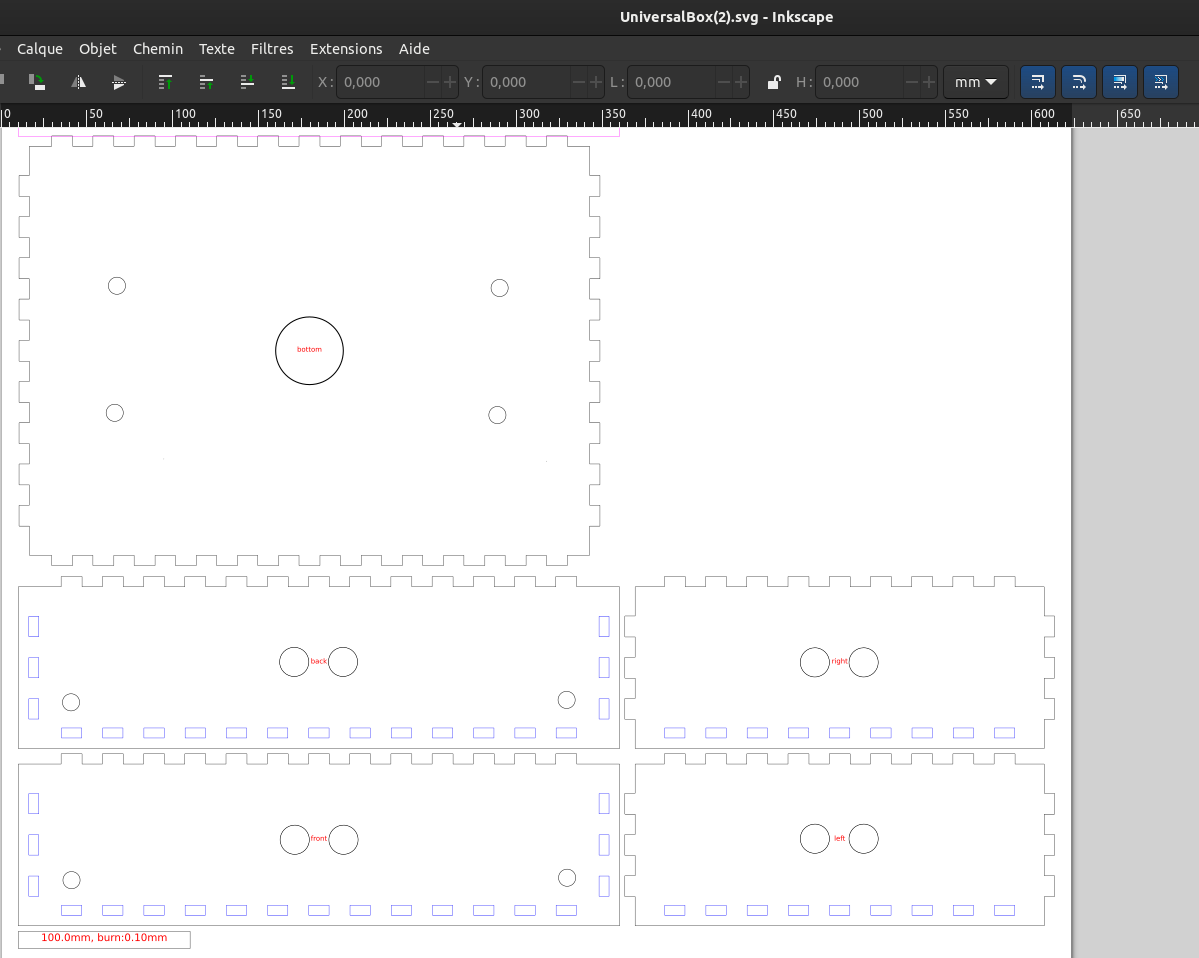
Task: Click the rotate 90° clockwise icon
Action: tap(36, 82)
